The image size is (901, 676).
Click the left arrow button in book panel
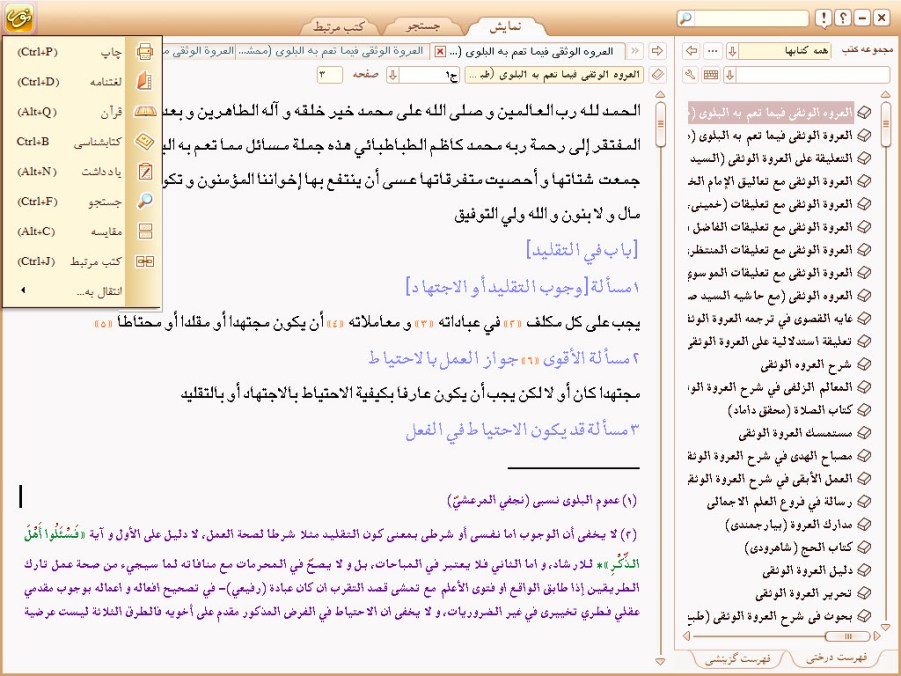(691, 51)
